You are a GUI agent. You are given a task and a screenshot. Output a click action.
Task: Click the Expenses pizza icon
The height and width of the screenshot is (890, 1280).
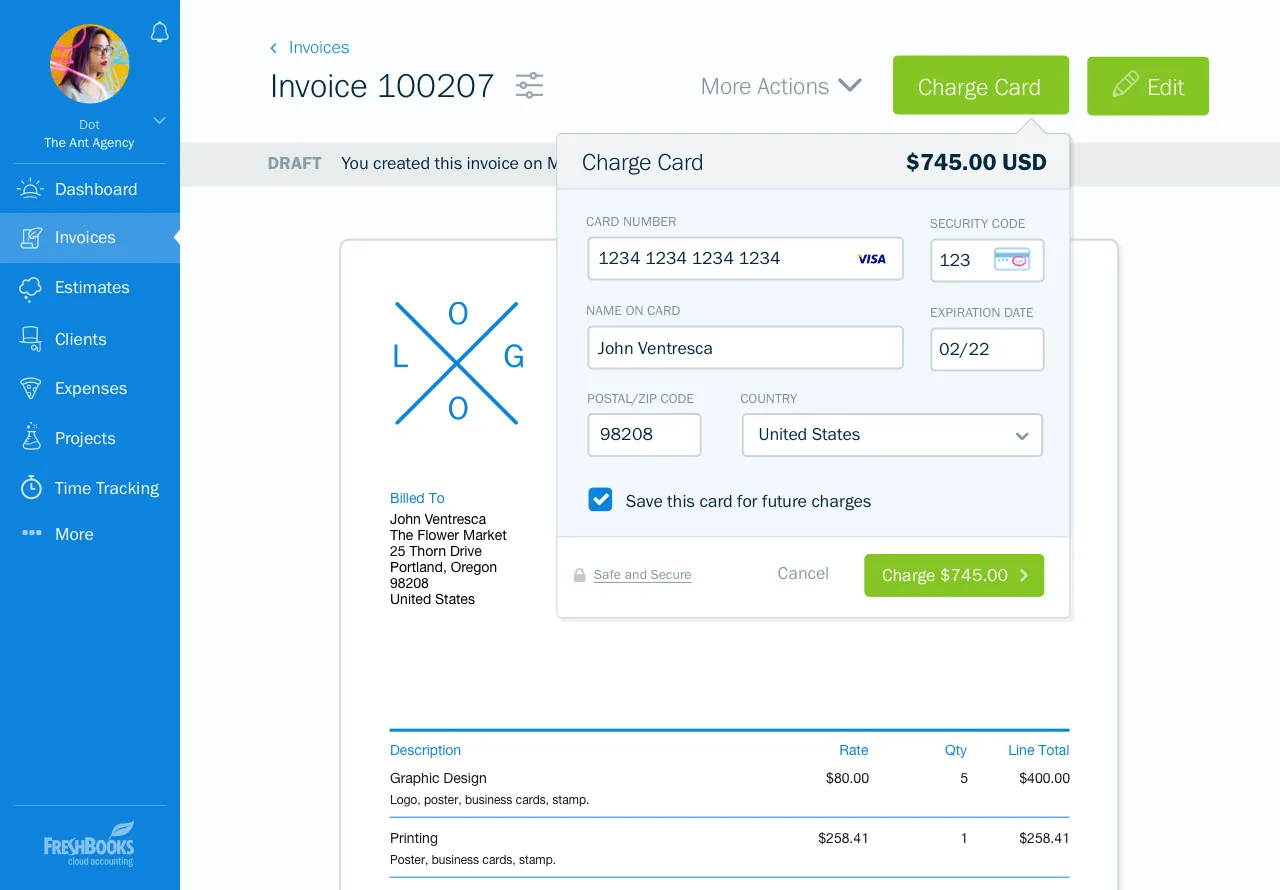point(31,389)
